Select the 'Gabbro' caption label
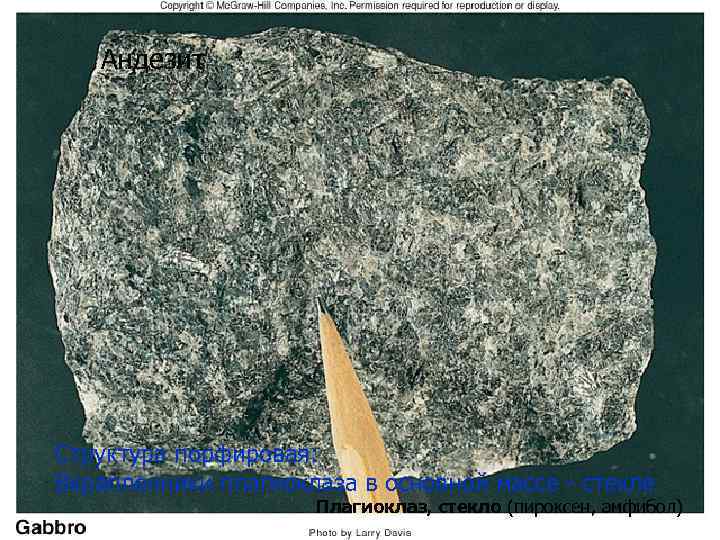This screenshot has width=720, height=540. (51, 527)
